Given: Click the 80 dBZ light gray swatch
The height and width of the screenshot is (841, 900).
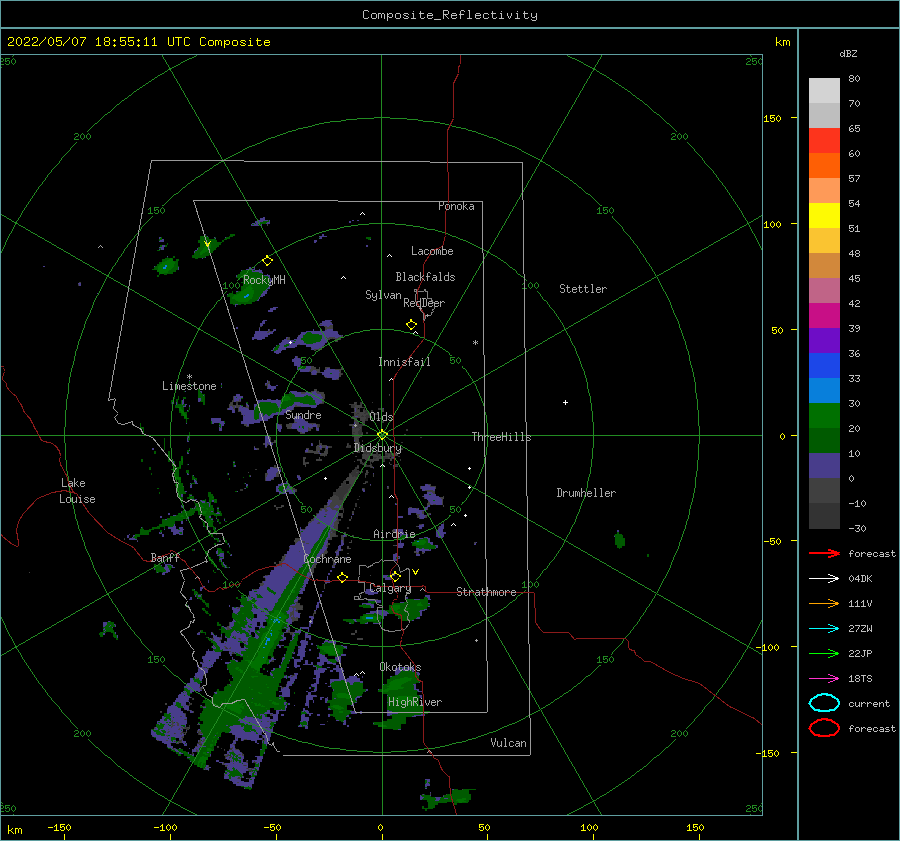Looking at the screenshot, I should pos(824,91).
